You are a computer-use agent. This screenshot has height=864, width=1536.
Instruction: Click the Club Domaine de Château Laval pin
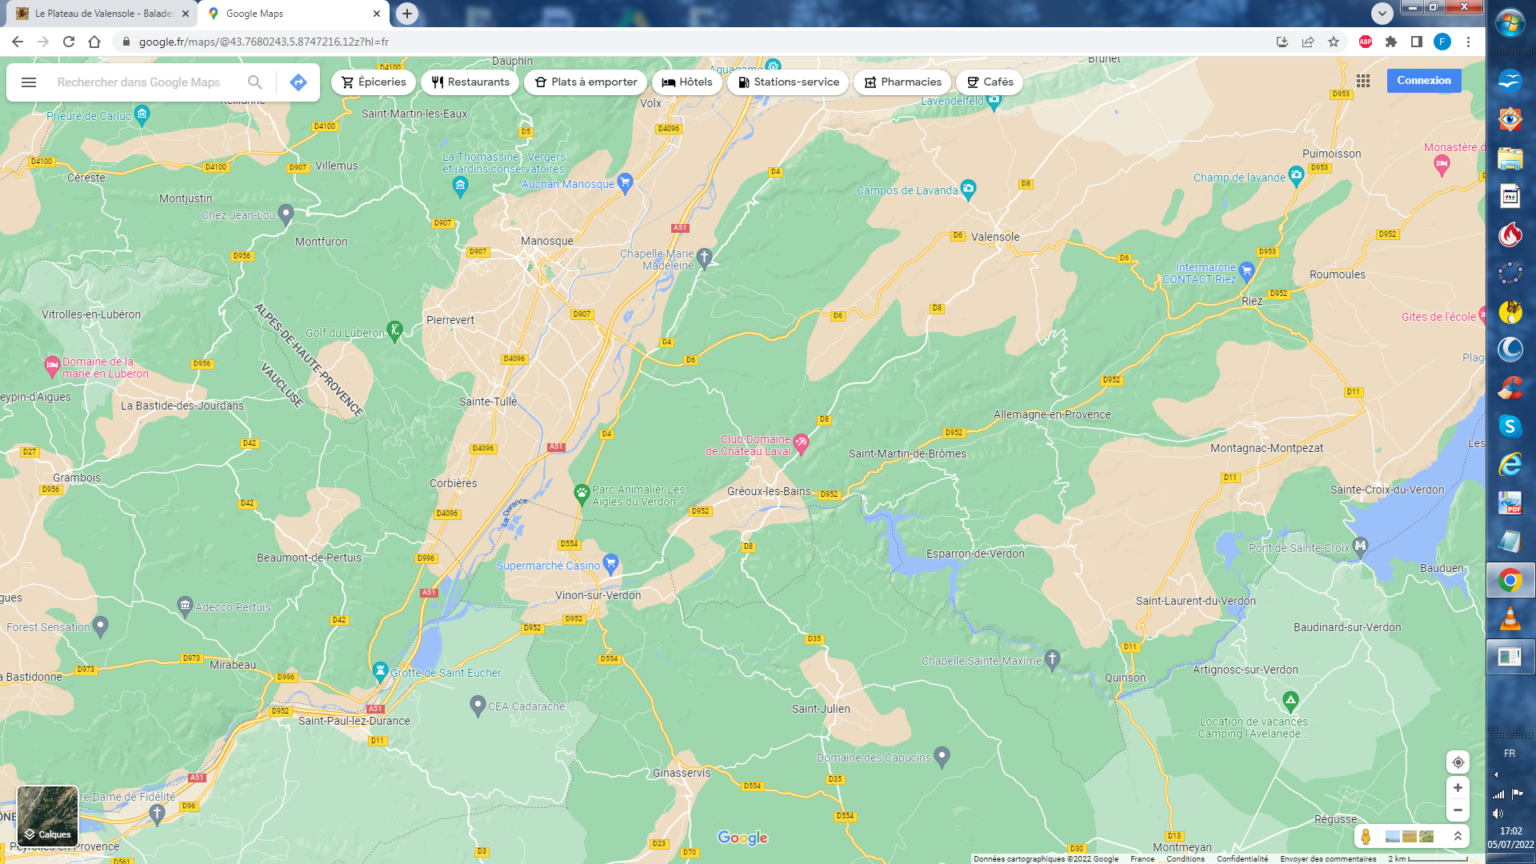pos(801,442)
